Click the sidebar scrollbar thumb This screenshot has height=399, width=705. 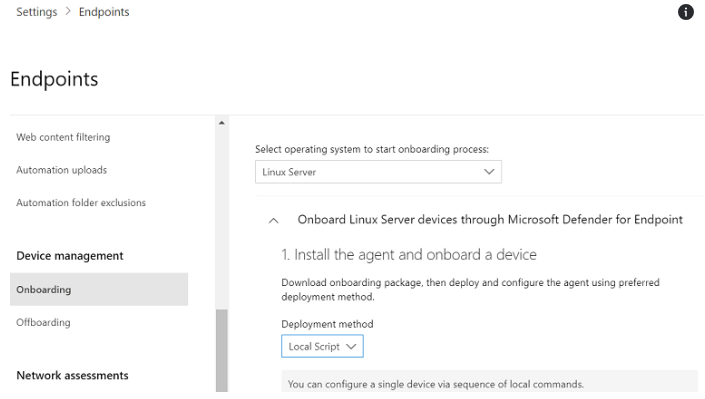click(x=222, y=350)
